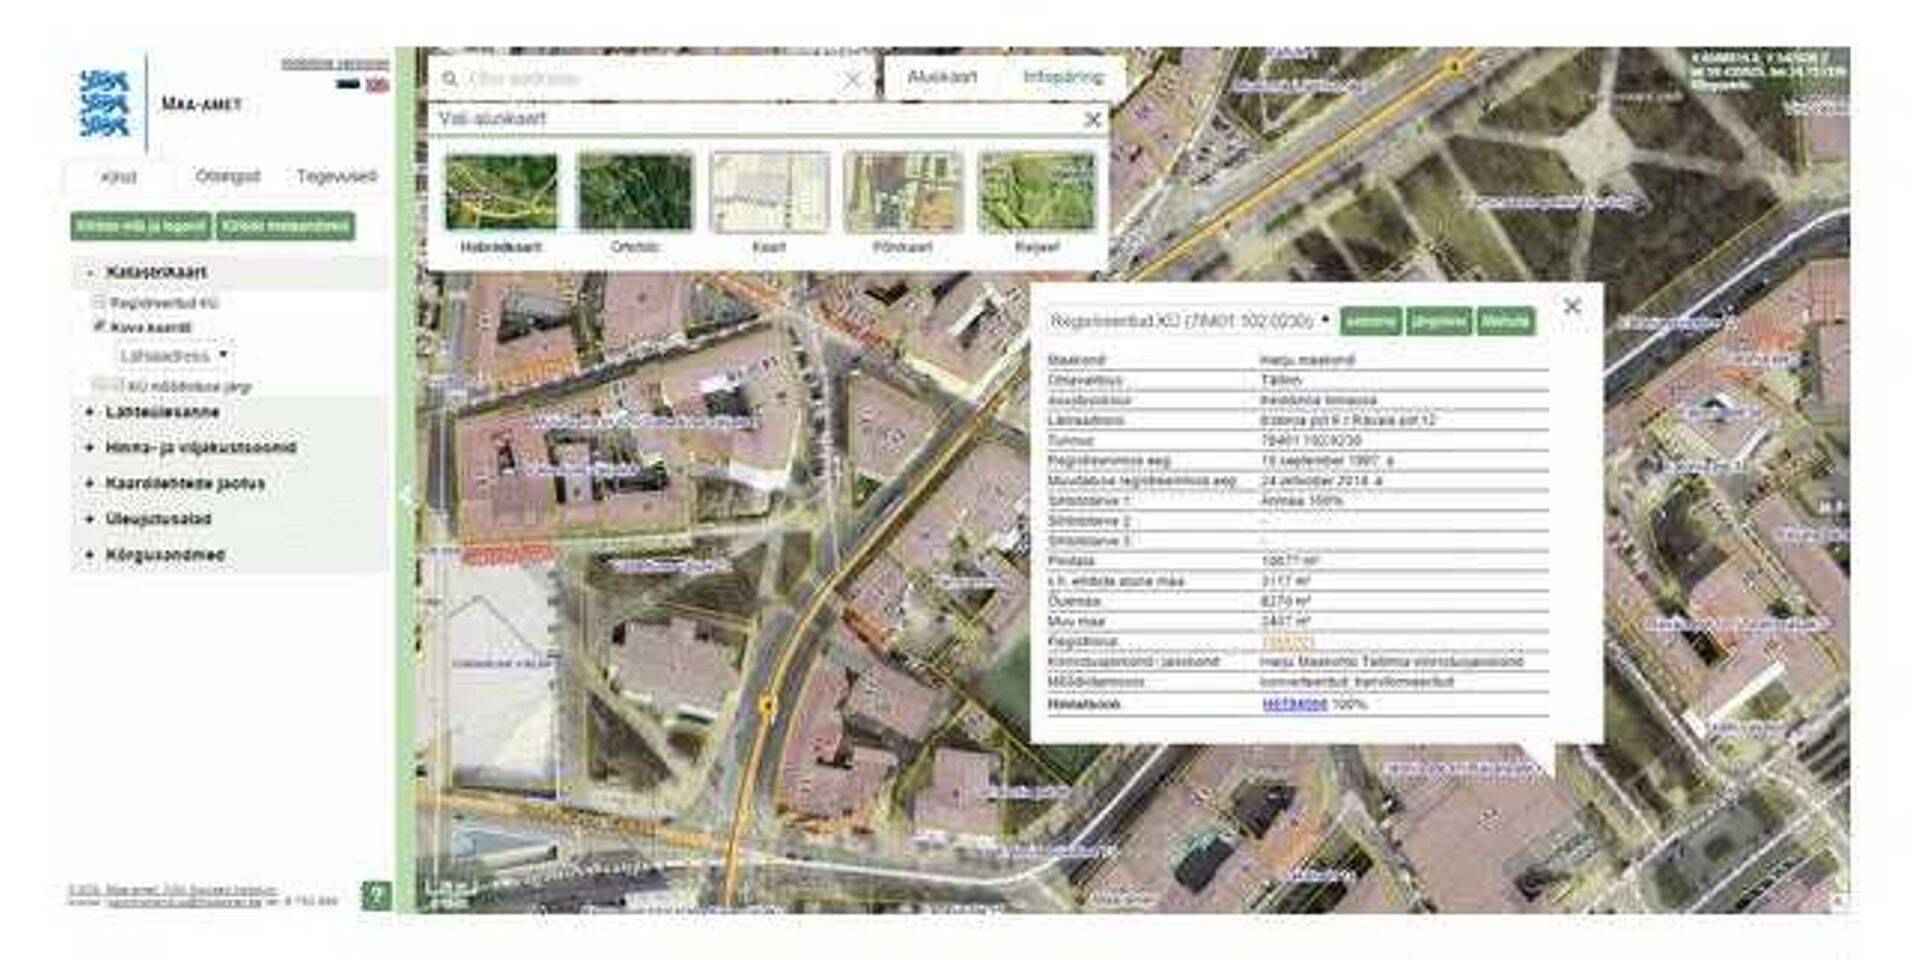Switch to the Otsingud tab
Image resolution: width=1920 pixels, height=960 pixels.
[x=228, y=176]
